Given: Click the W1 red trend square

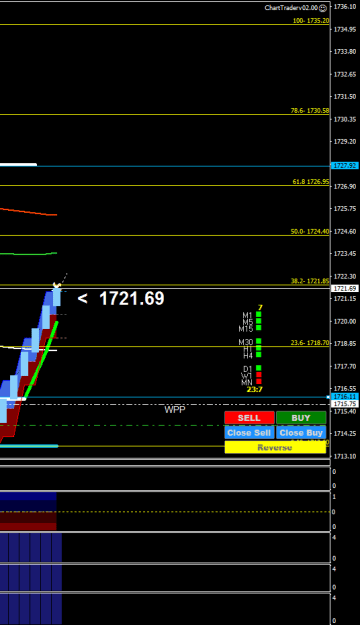Looking at the screenshot, I should point(259,375).
